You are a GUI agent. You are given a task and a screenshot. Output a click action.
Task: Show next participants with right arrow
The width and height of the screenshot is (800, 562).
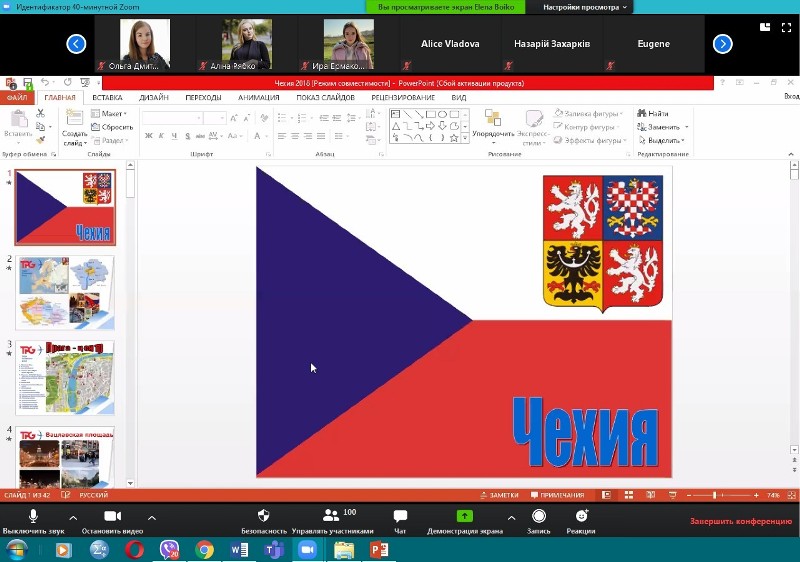pos(722,44)
